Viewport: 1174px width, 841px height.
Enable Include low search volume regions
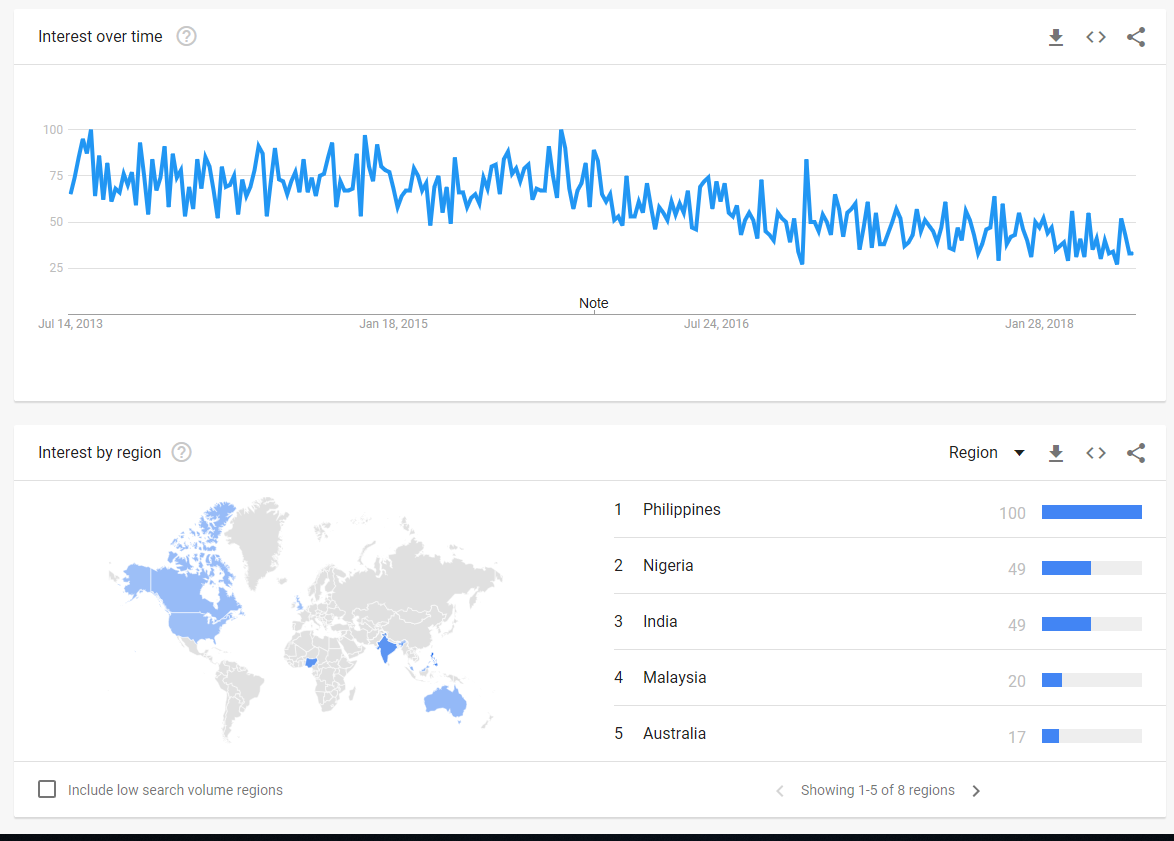(x=47, y=789)
